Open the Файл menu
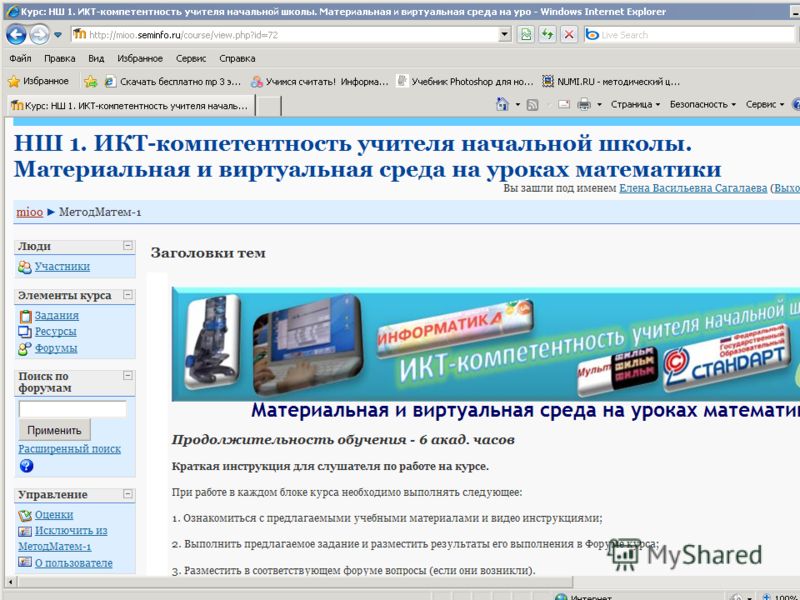 tap(20, 59)
